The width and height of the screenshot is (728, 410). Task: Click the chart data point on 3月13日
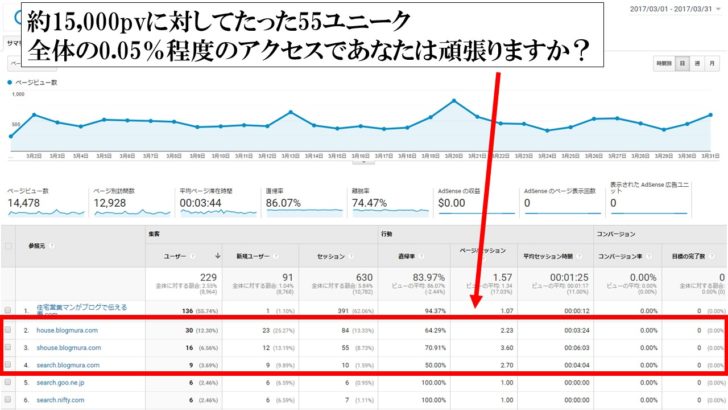click(x=291, y=112)
